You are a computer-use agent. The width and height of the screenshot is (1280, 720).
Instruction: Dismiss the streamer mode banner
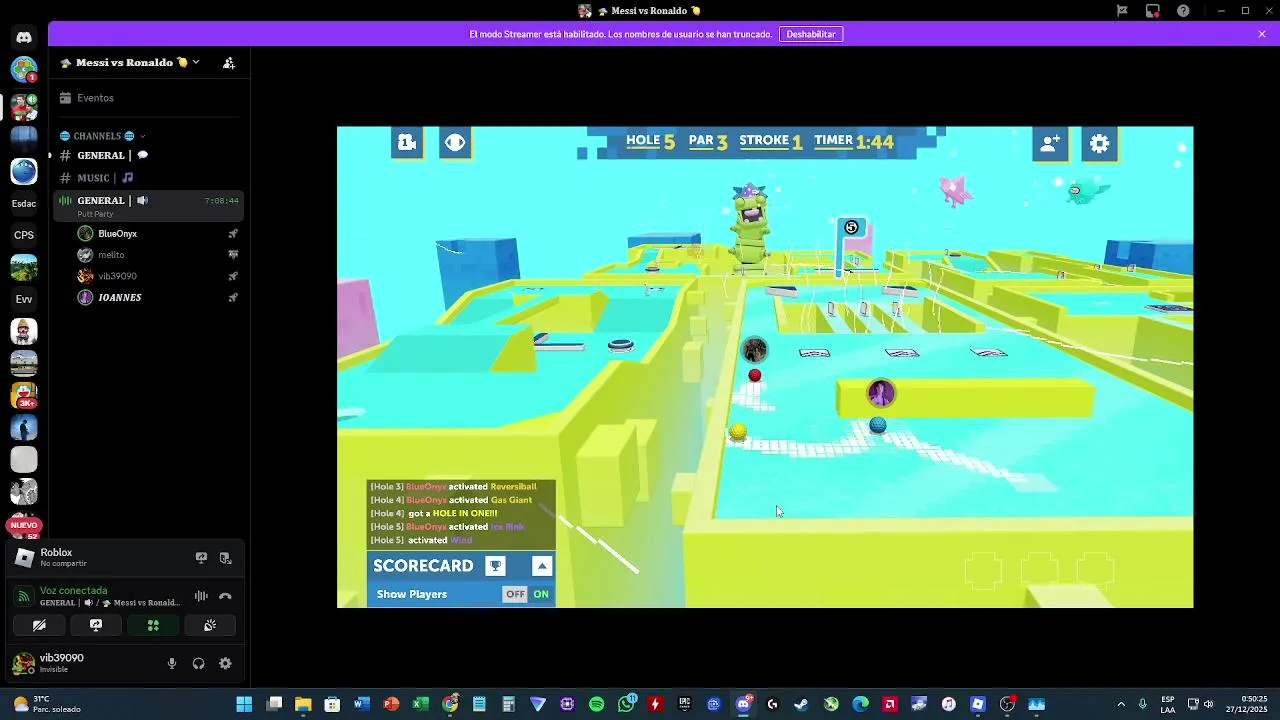pos(1262,34)
